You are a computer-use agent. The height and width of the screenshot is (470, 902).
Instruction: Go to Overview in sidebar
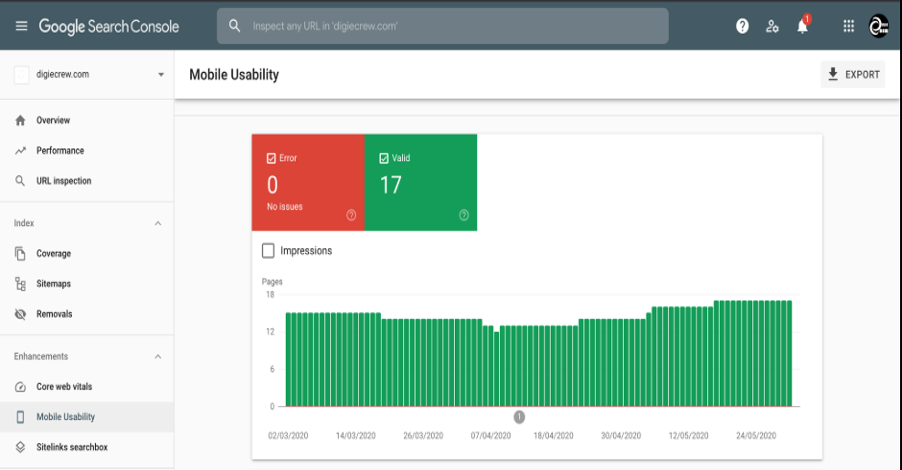[87, 120]
